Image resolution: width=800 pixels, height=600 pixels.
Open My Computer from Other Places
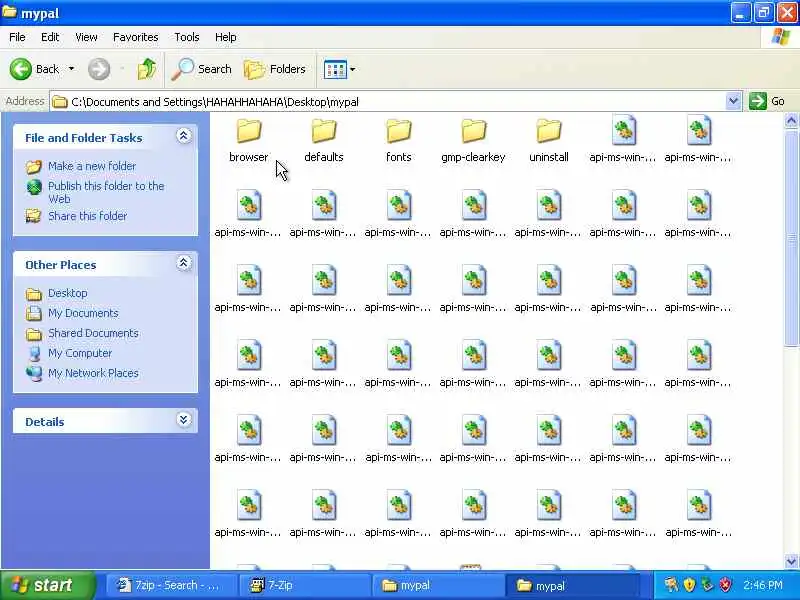point(80,353)
